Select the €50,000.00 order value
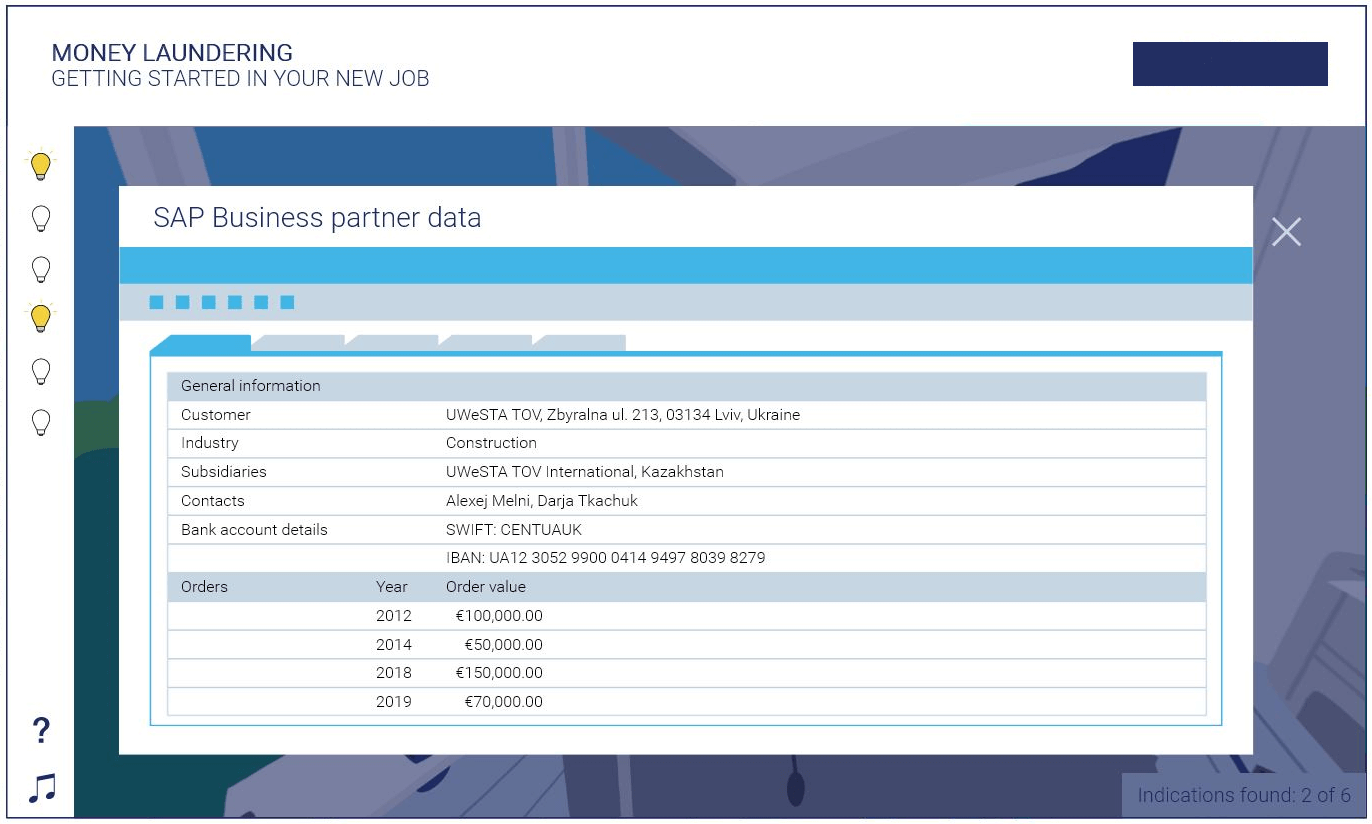This screenshot has height=824, width=1372. pos(504,645)
